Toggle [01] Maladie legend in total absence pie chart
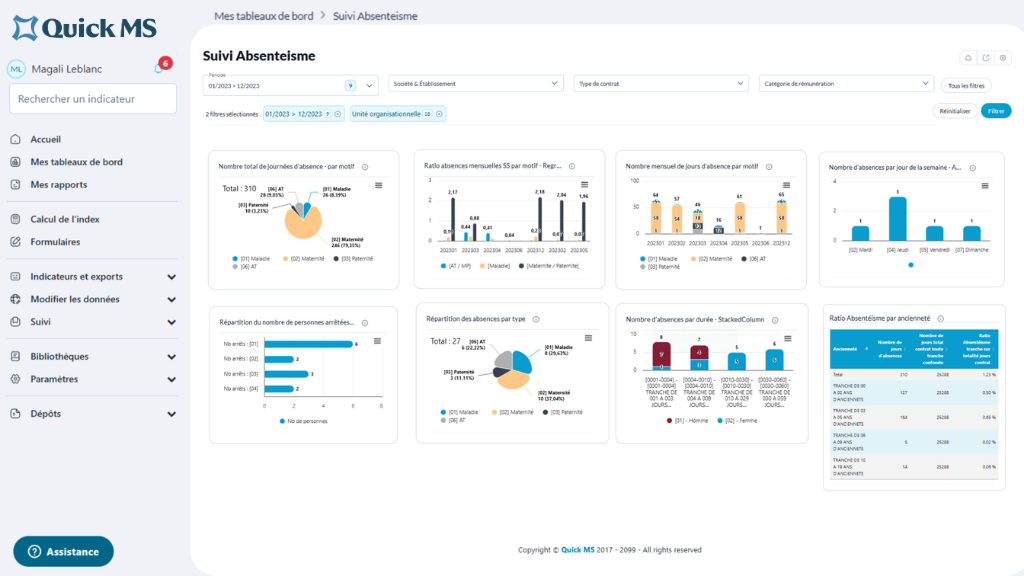This screenshot has height=576, width=1024. [251, 259]
